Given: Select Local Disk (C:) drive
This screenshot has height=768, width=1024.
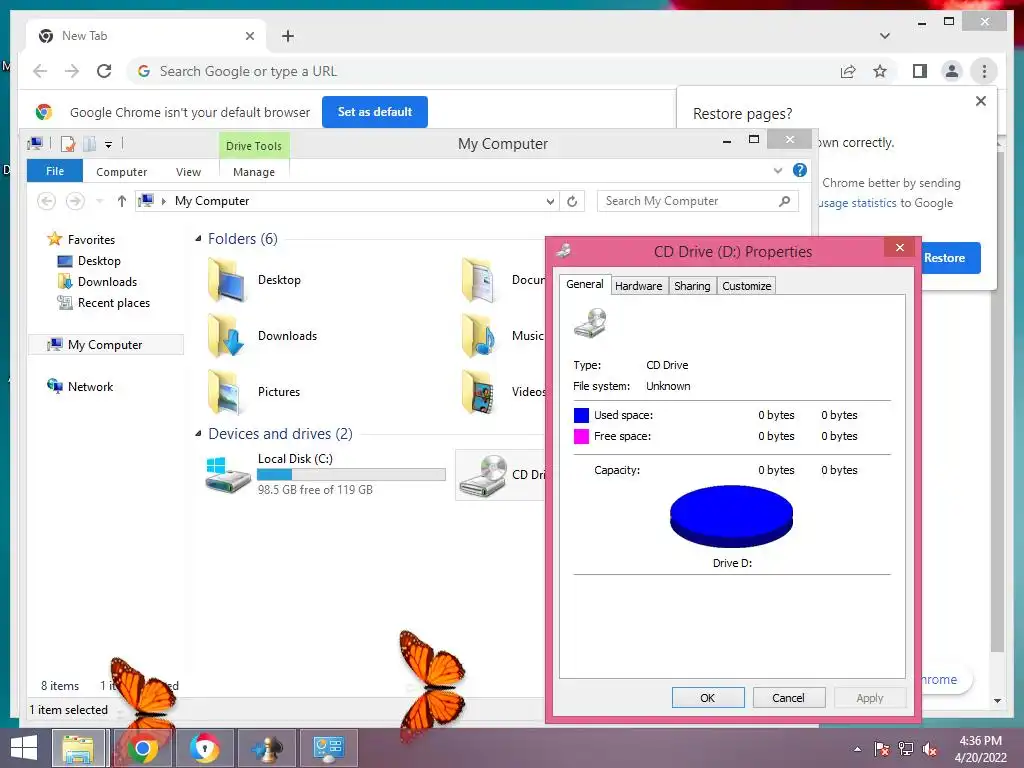Looking at the screenshot, I should pos(325,475).
